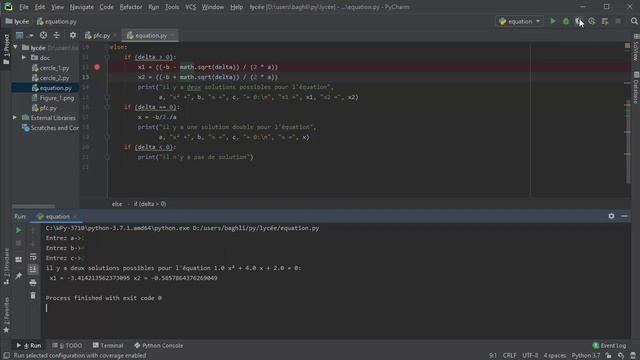This screenshot has width=640, height=360.
Task: Open the Structure side panel
Action: 6,266
